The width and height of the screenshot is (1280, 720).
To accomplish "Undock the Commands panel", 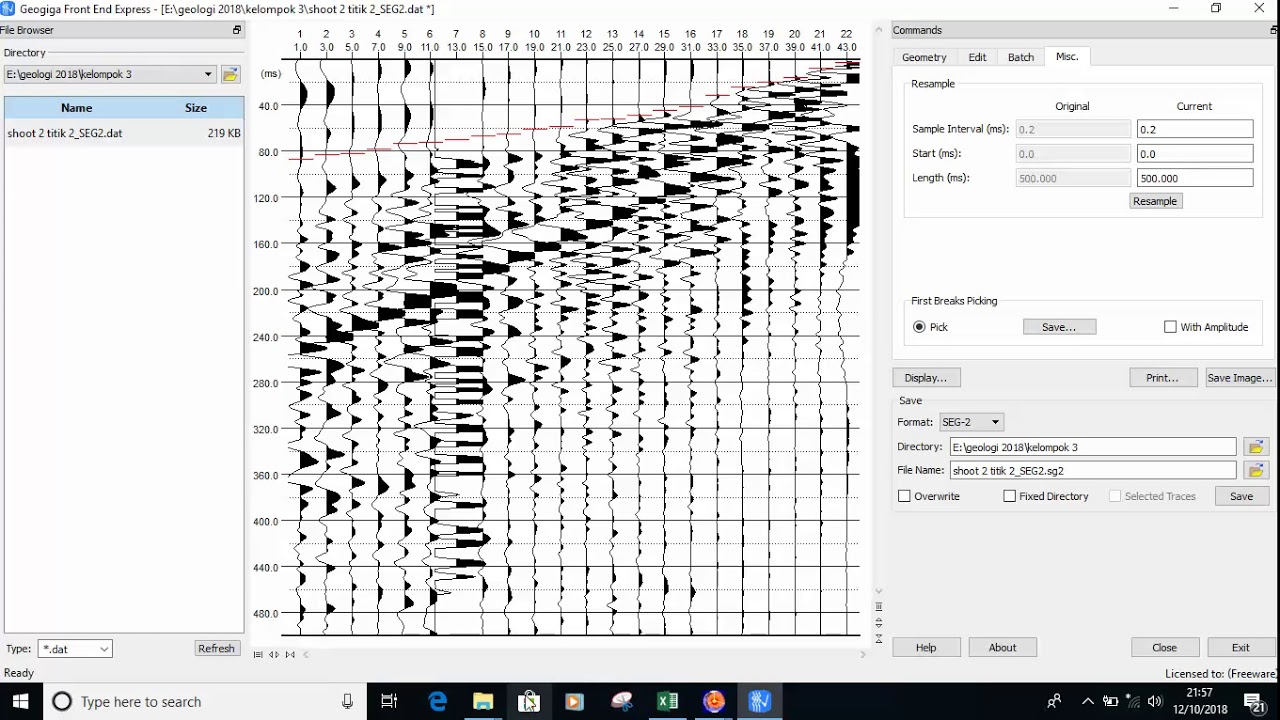I will point(1274,31).
